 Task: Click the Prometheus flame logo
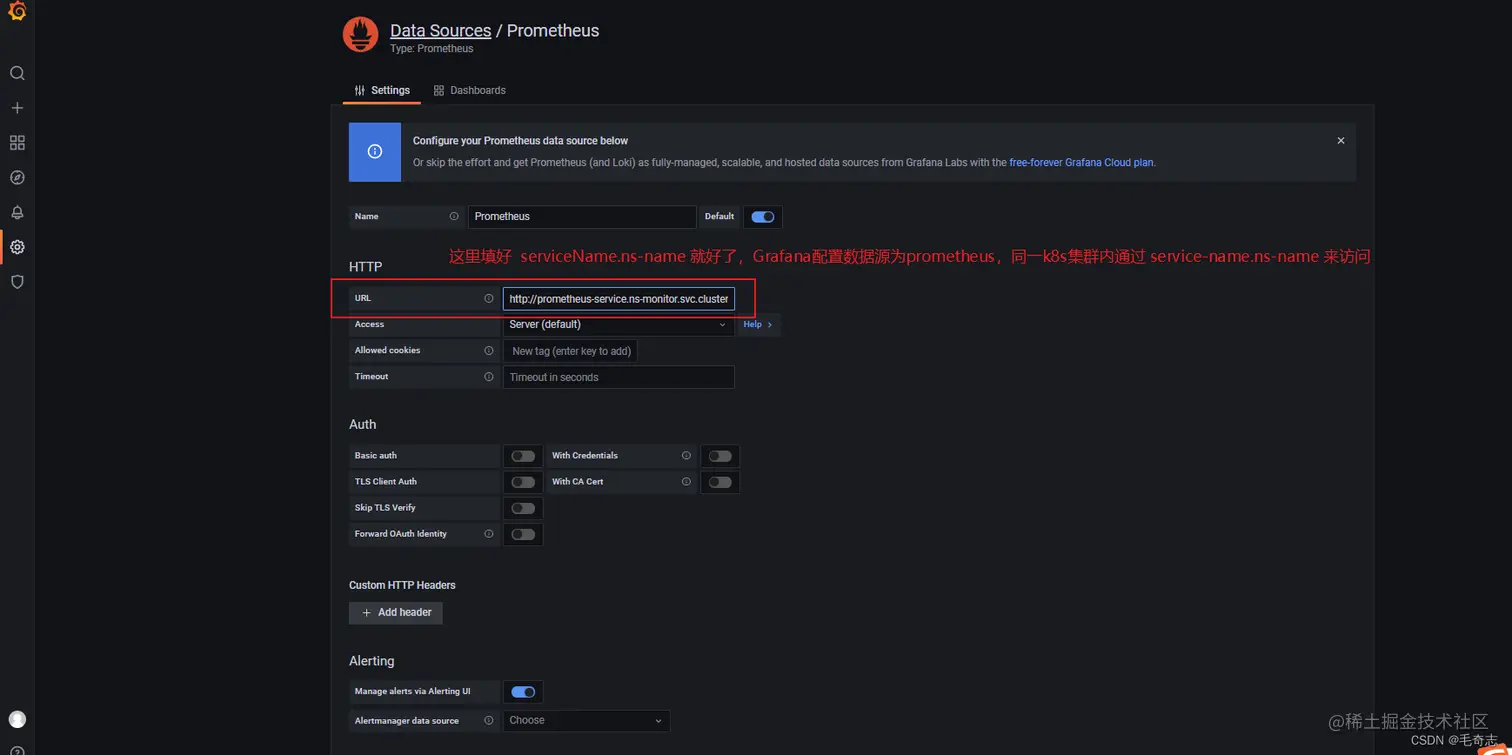pos(361,35)
